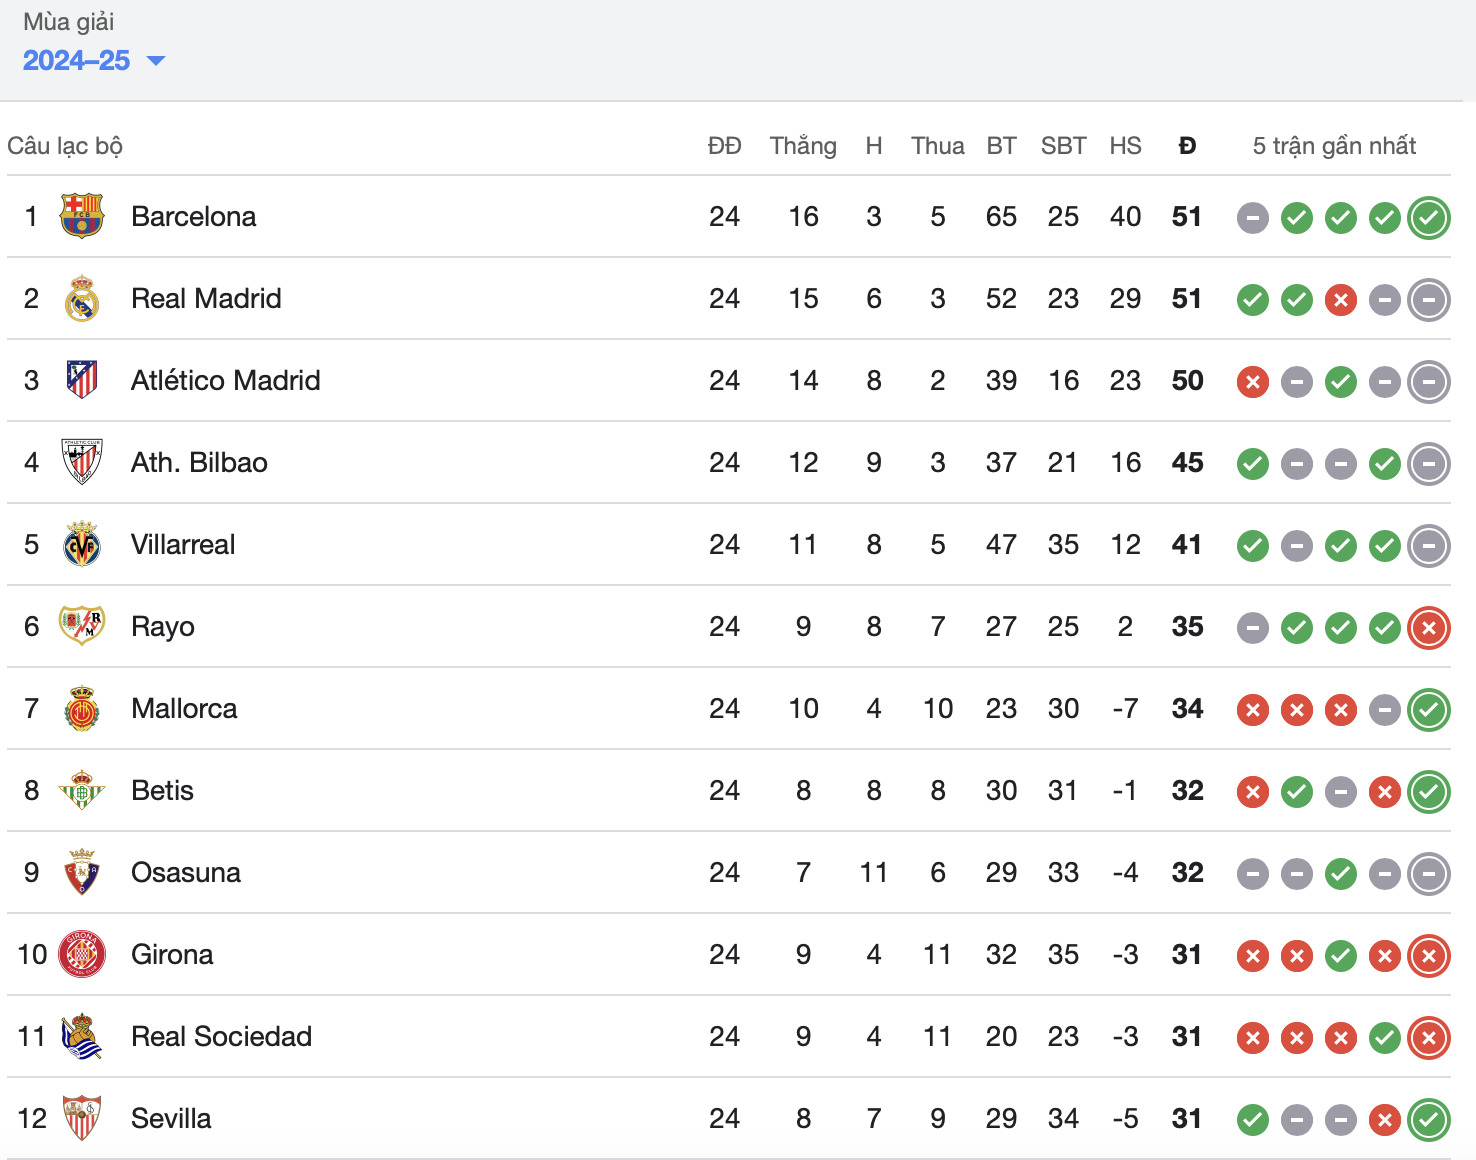Click Osasuna's latest draw result icon

[x=1429, y=873]
